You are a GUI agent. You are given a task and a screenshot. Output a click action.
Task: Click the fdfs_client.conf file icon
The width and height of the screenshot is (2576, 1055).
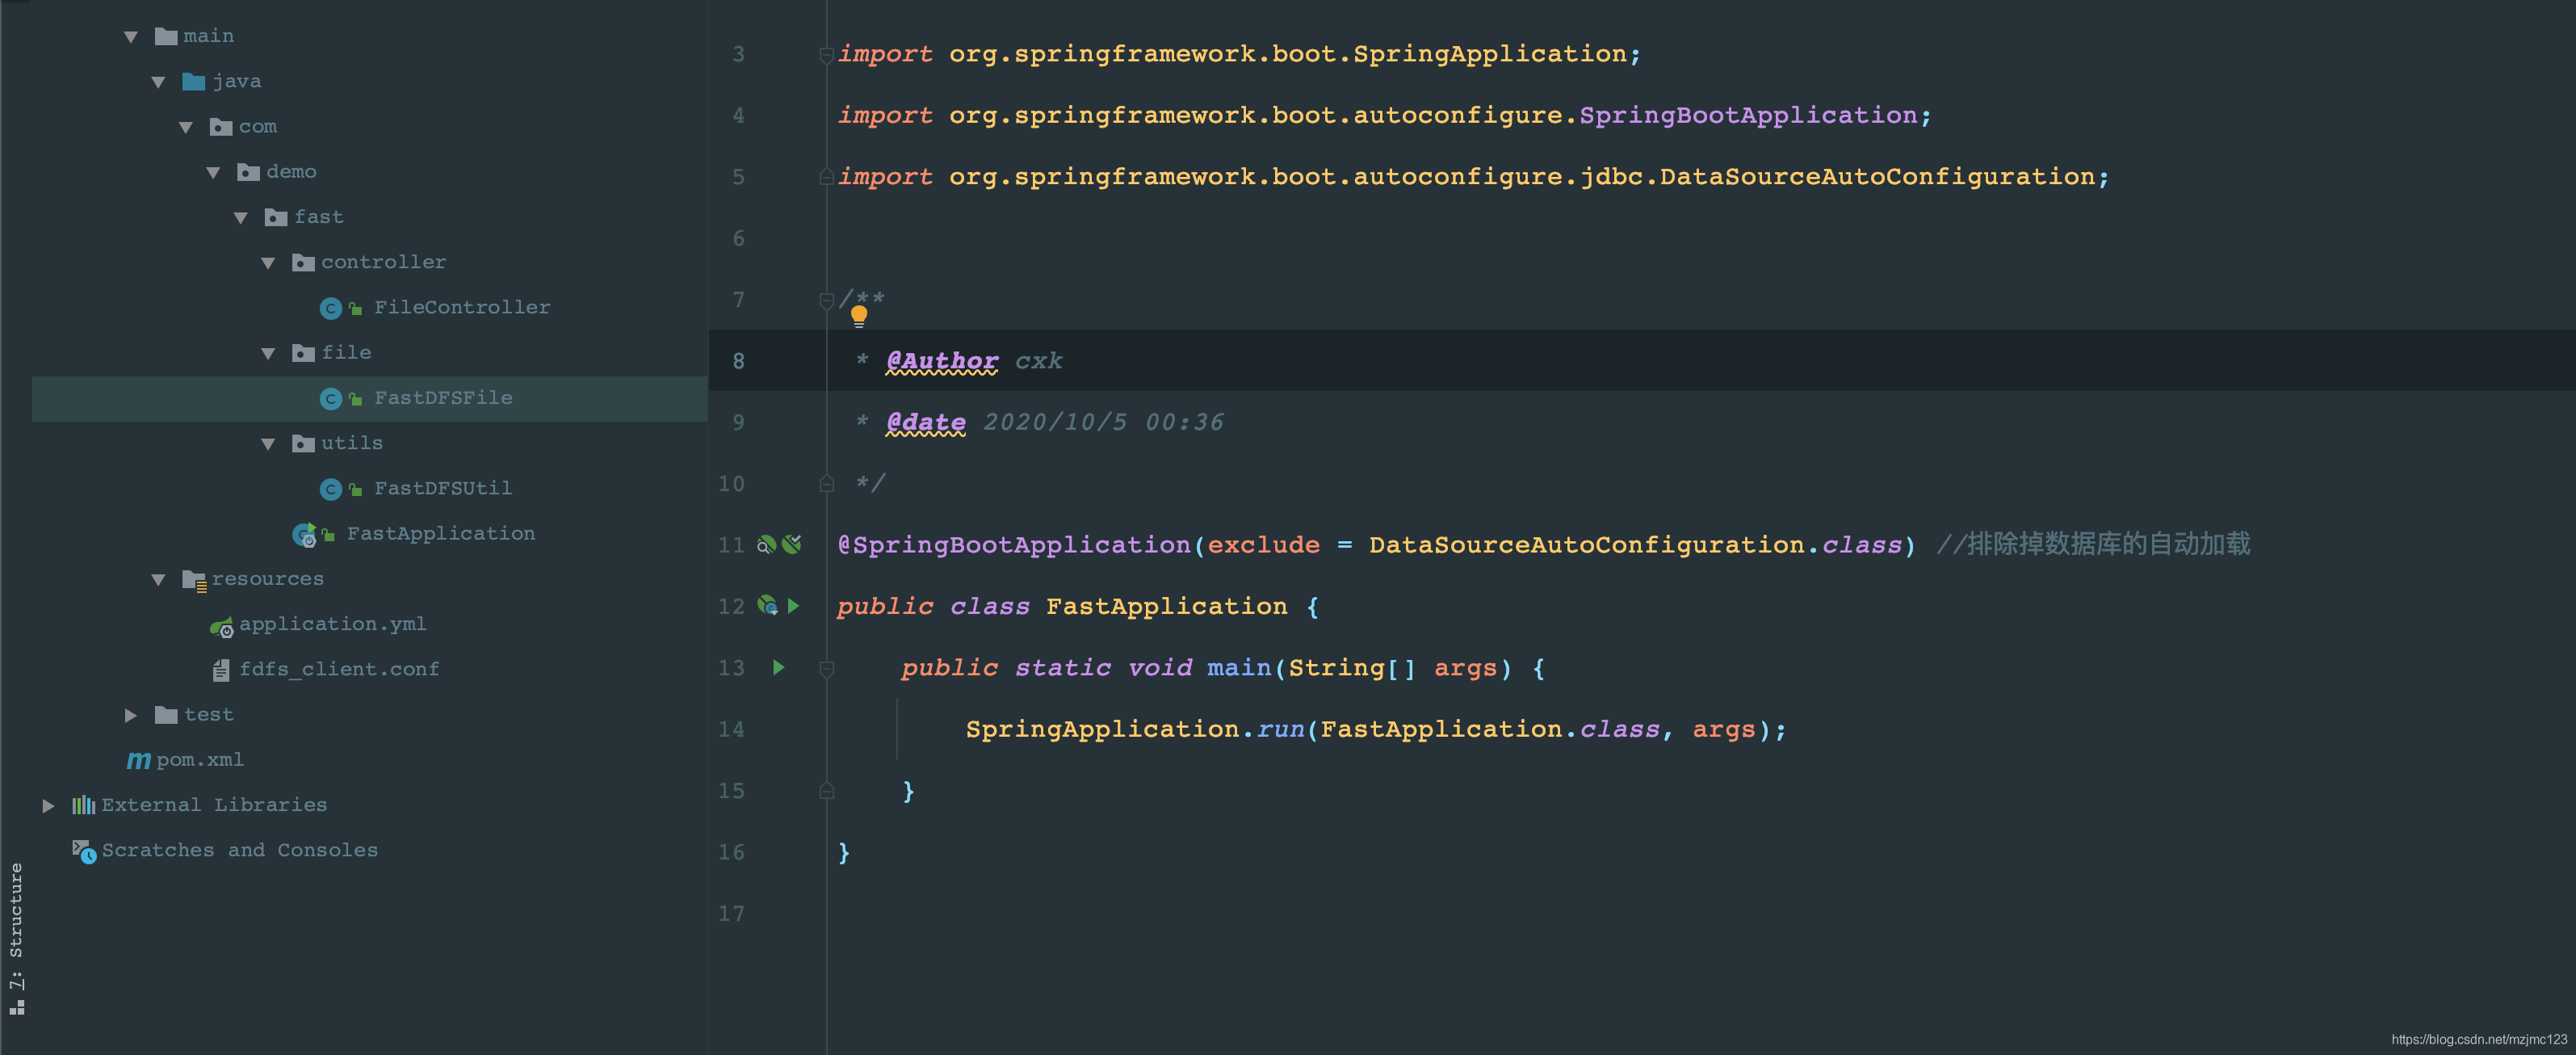point(221,670)
